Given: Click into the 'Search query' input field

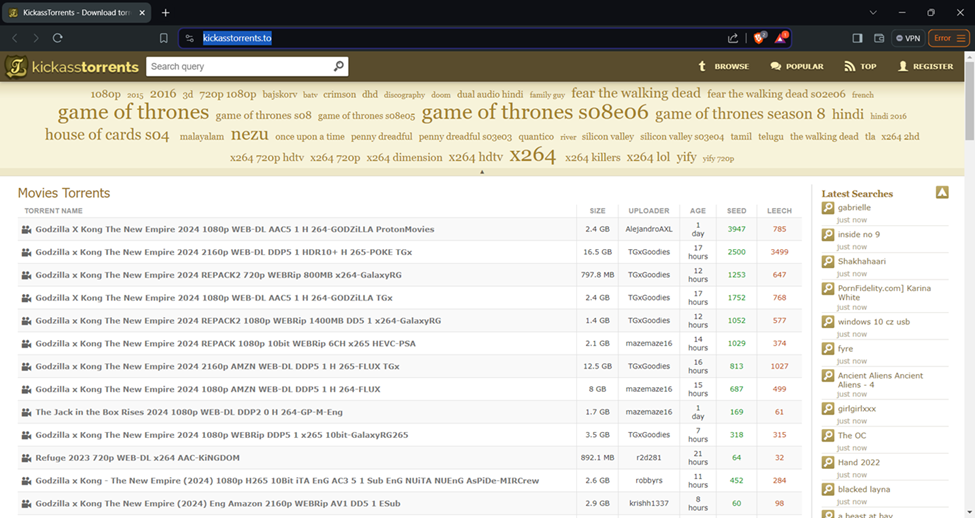Looking at the screenshot, I should [x=240, y=67].
